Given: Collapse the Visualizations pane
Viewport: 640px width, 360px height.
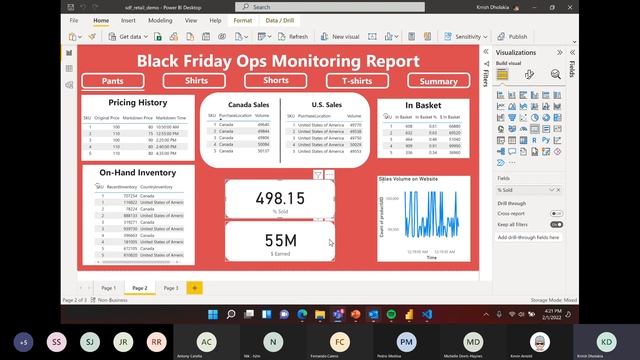Looking at the screenshot, I should point(560,53).
